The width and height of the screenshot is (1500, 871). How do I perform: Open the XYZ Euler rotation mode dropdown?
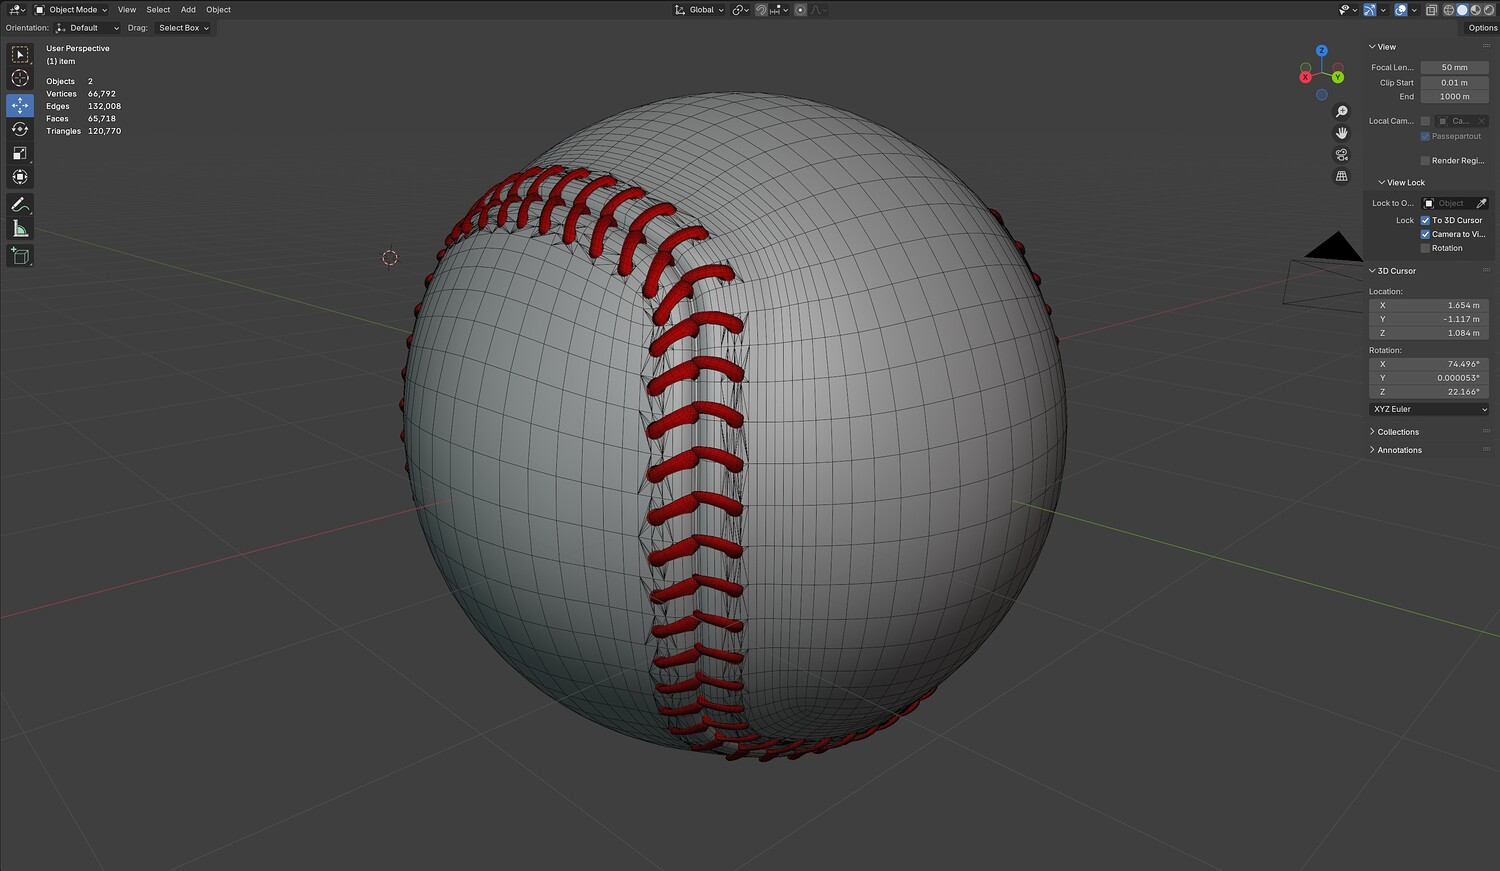1429,409
